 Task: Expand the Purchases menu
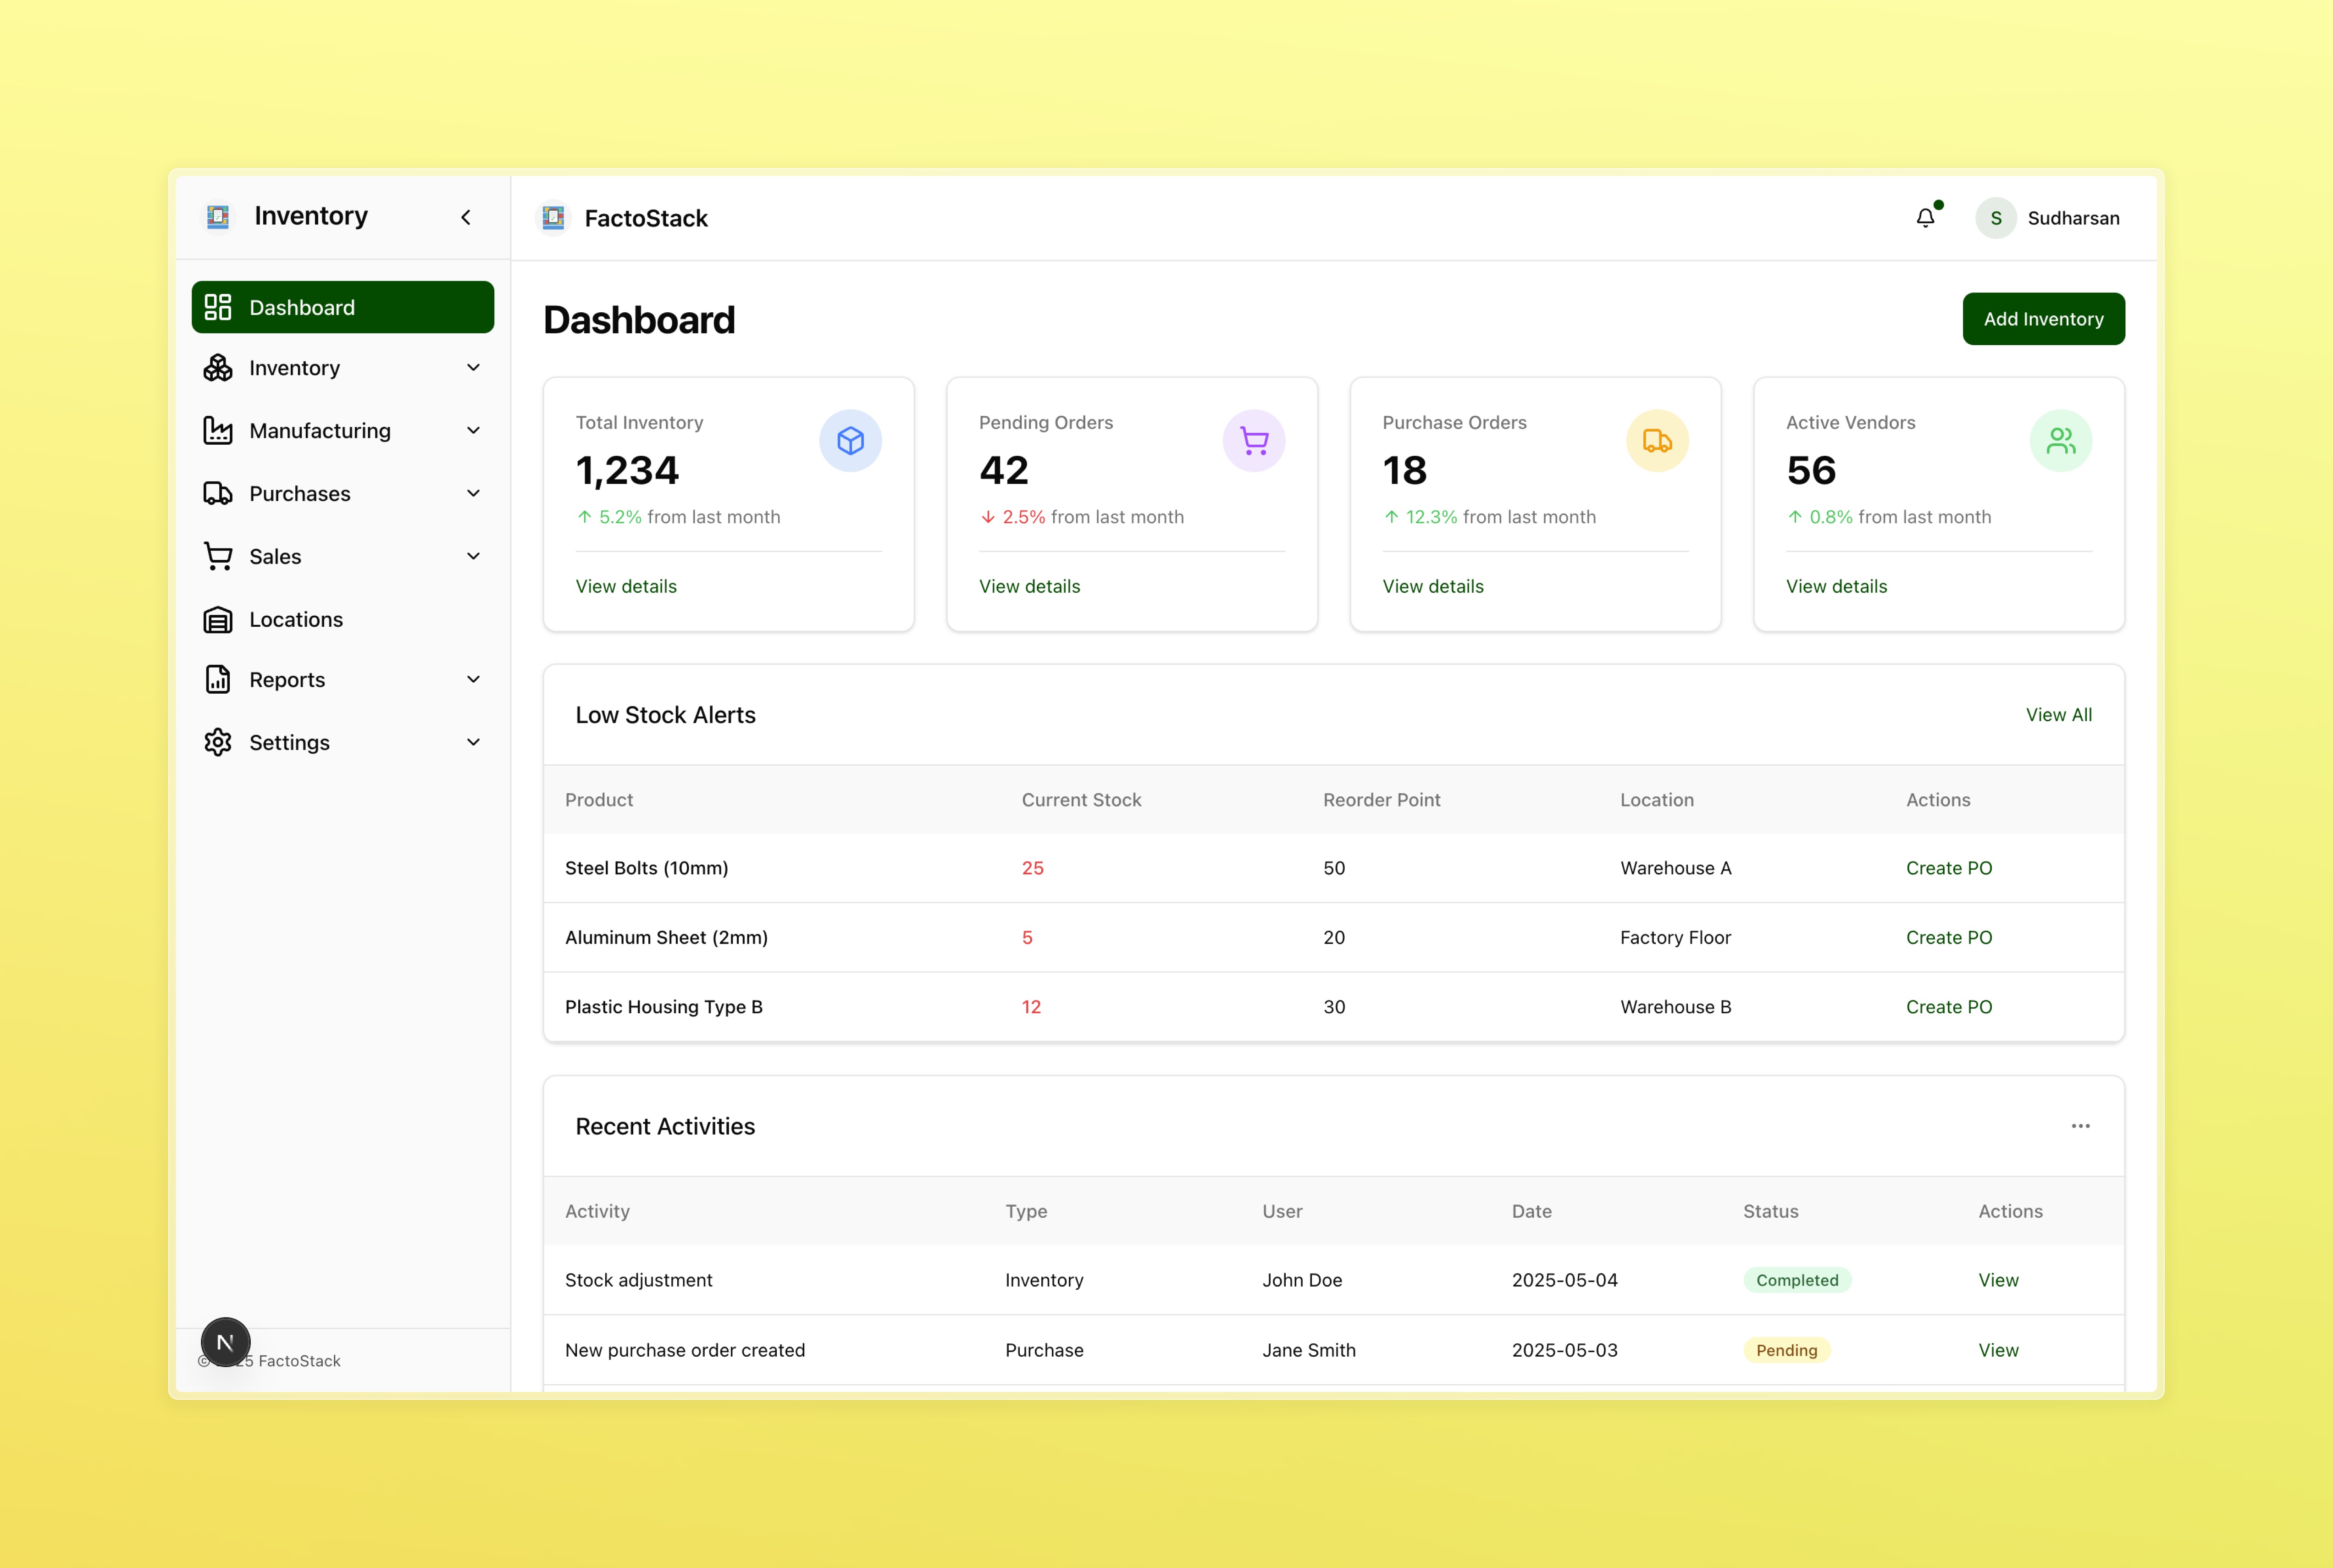tap(473, 493)
